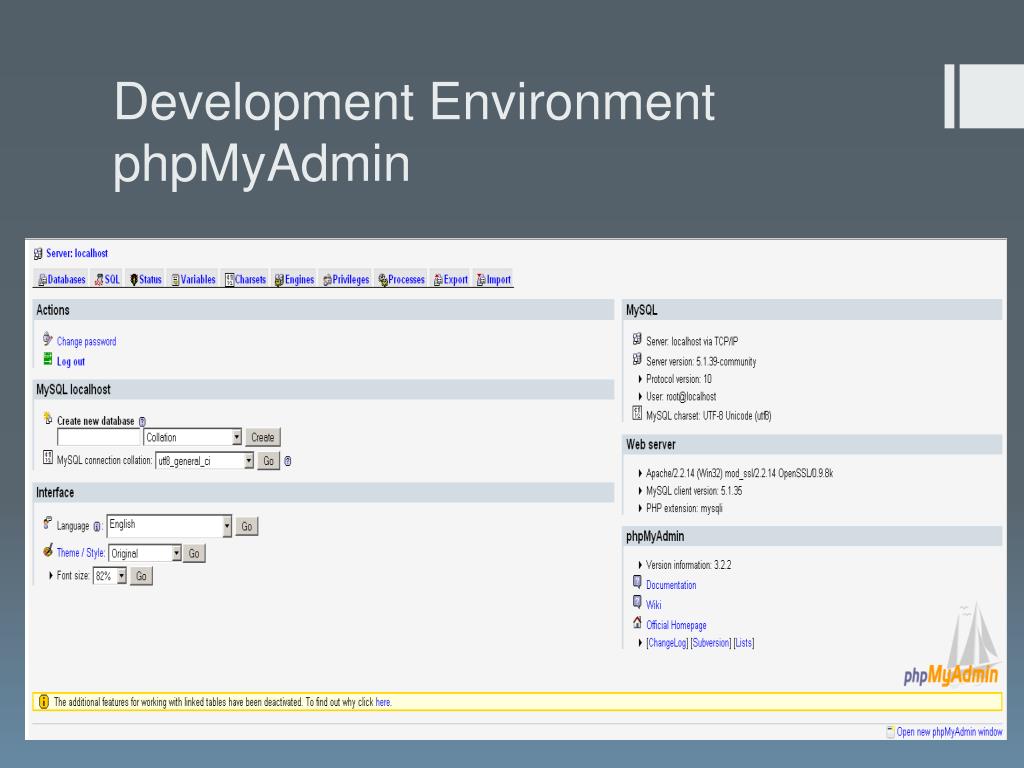
Task: Click the Wiki book icon
Action: [637, 603]
